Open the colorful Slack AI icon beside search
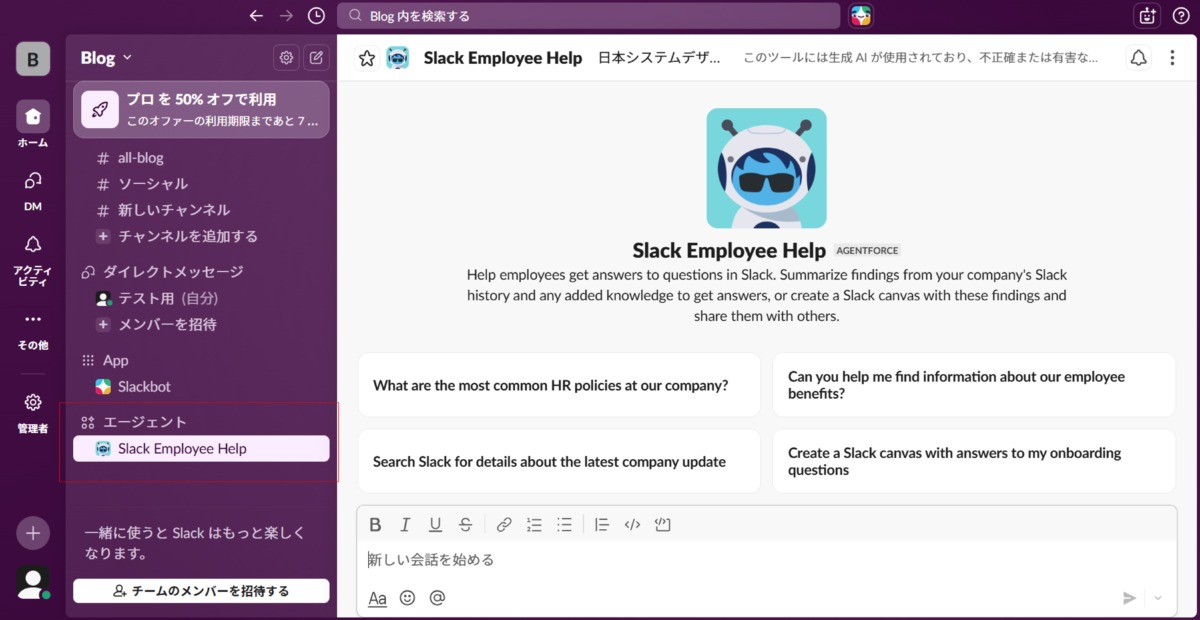This screenshot has width=1200, height=620. 860,16
